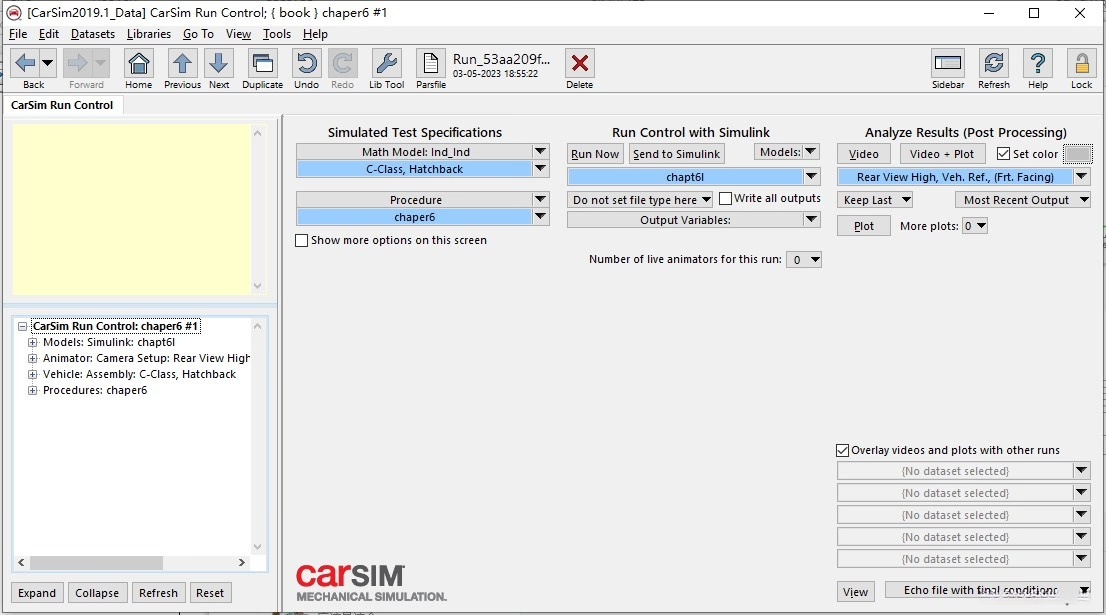Open number of live animators dropdown
1106x615 pixels.
pos(804,260)
